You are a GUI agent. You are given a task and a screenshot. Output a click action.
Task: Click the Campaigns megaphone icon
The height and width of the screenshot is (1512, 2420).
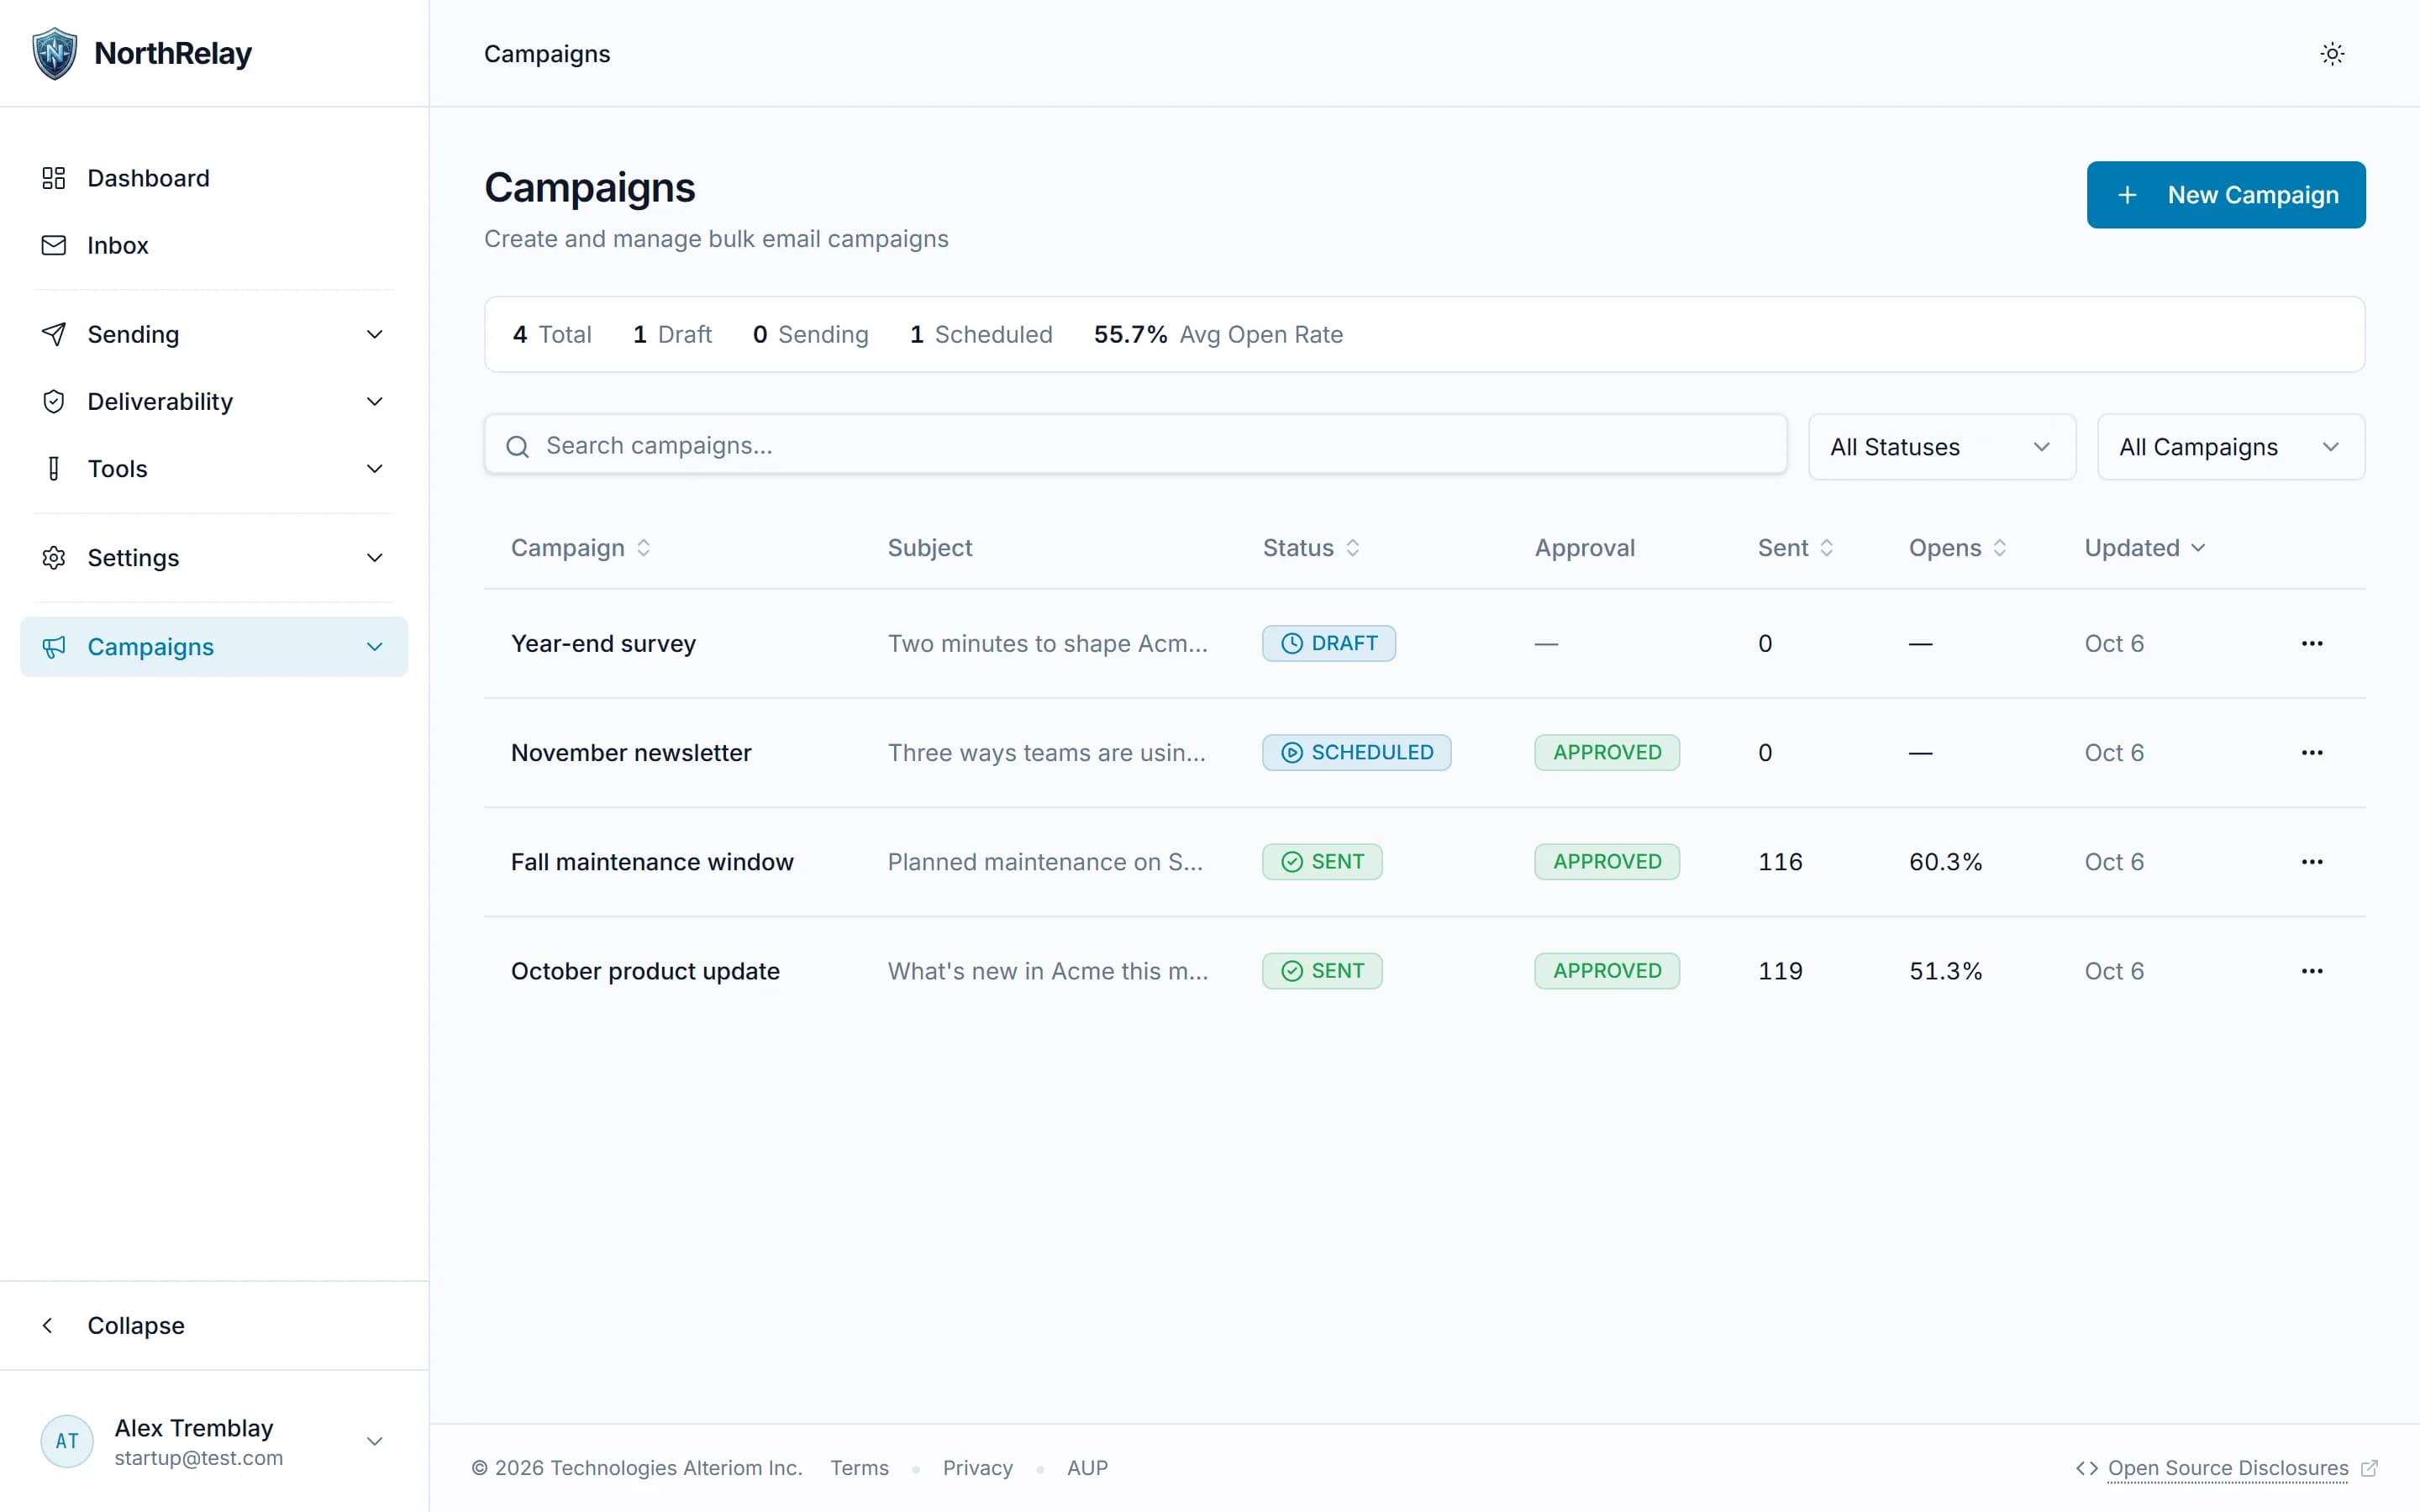tap(54, 647)
